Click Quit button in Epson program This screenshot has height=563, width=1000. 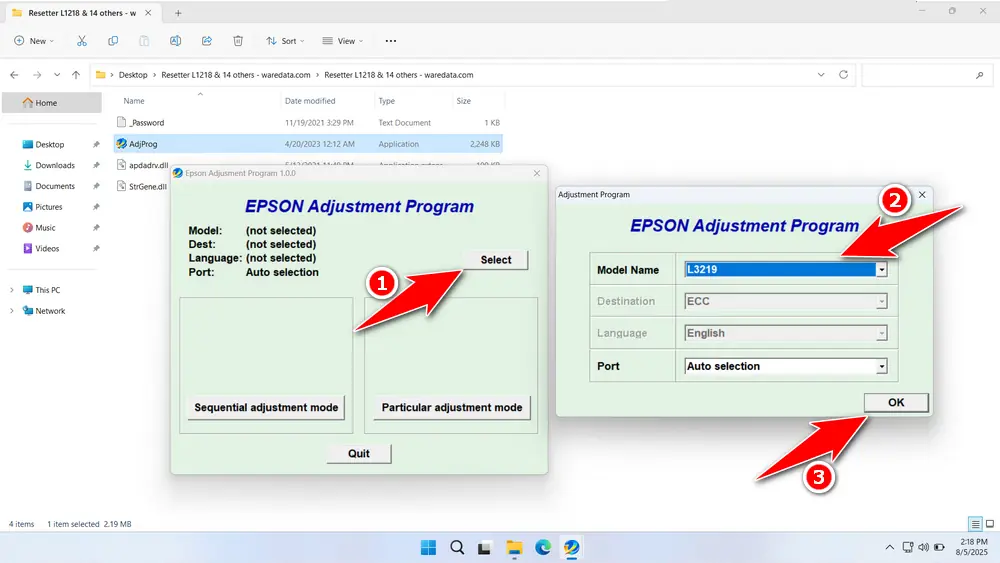(x=358, y=453)
